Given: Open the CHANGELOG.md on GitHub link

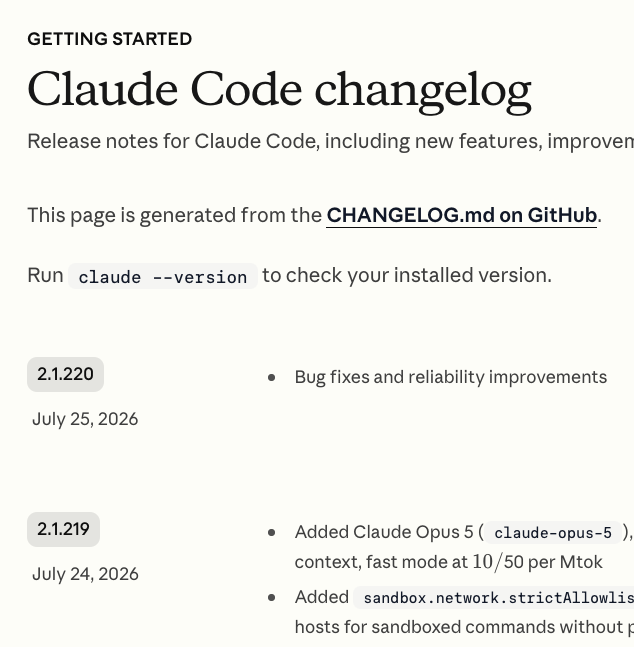Looking at the screenshot, I should click(x=461, y=215).
